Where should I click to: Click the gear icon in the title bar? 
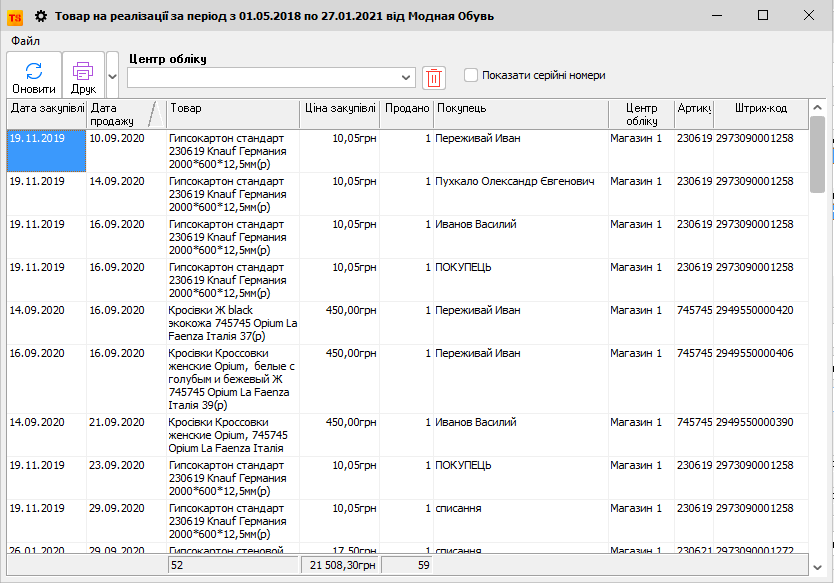pyautogui.click(x=41, y=16)
